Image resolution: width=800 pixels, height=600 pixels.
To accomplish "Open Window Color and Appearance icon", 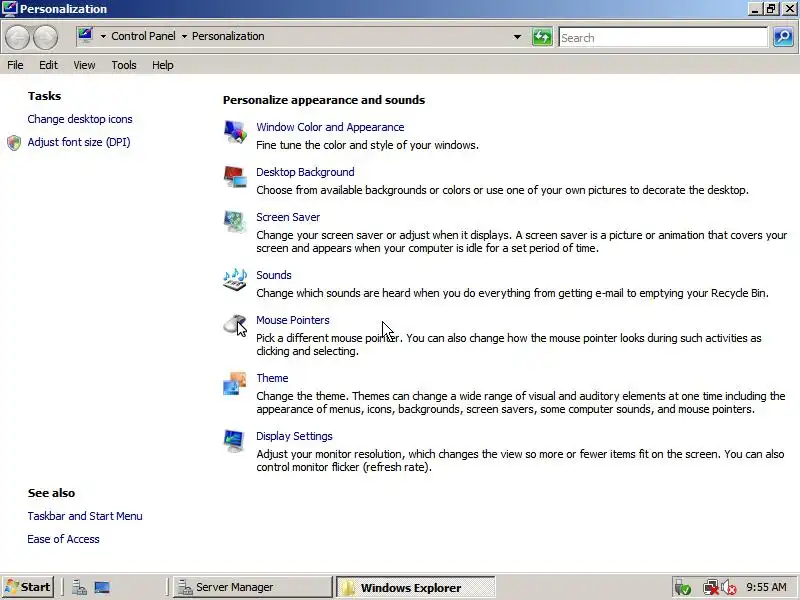I will coord(235,132).
